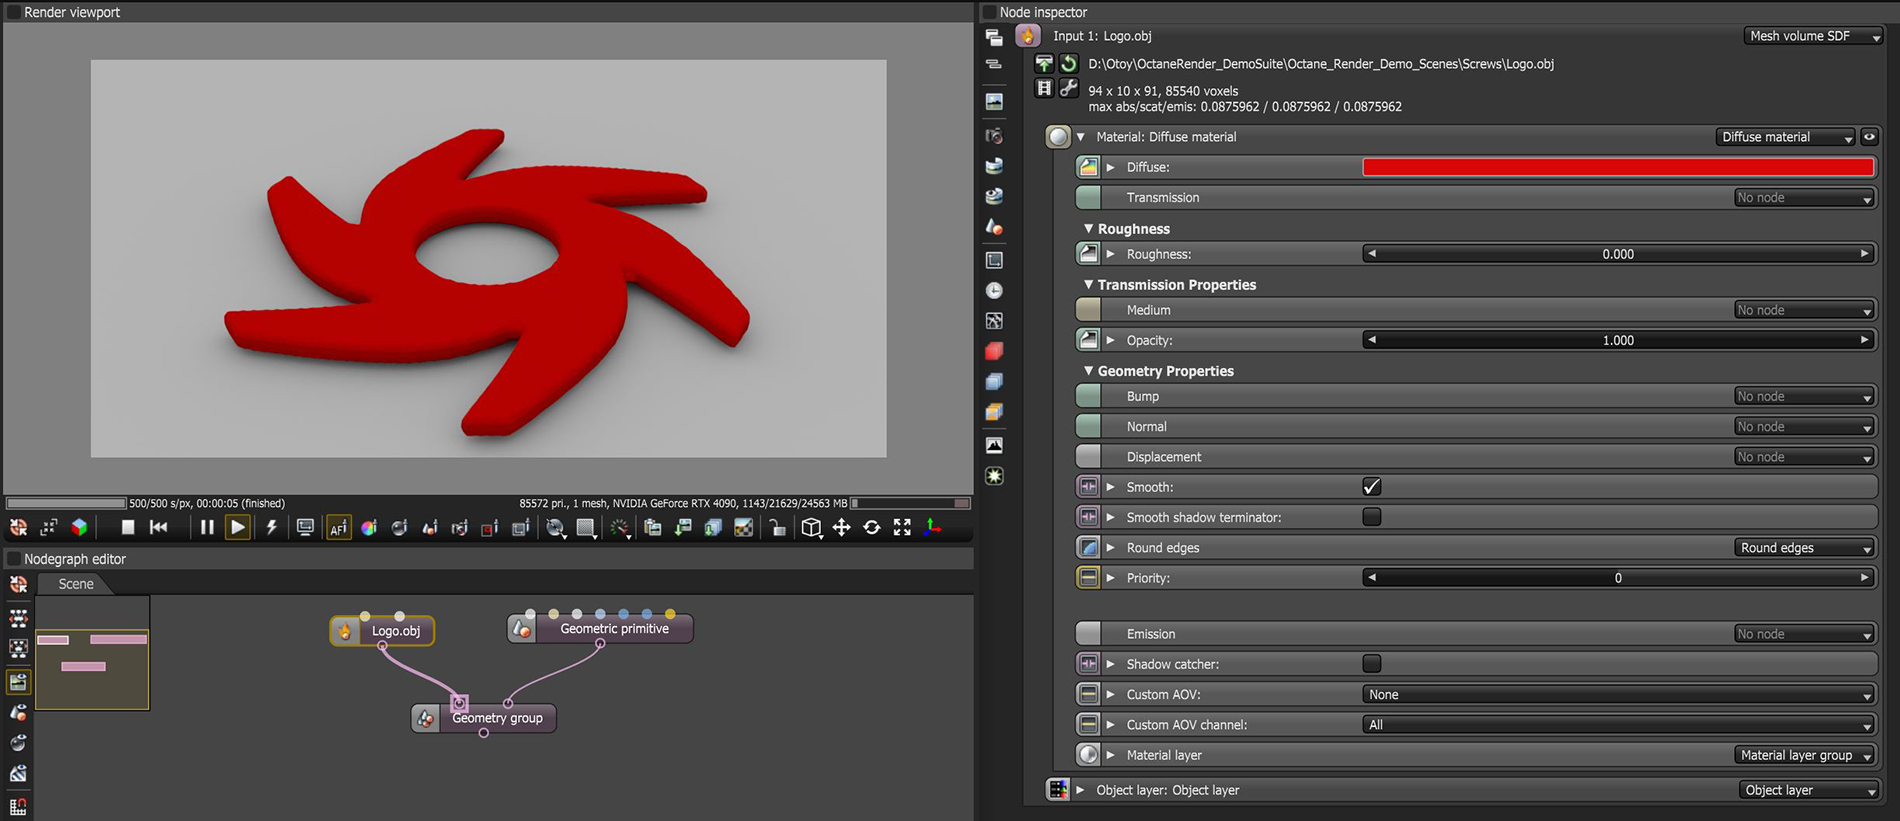Screen dimensions: 1900x821
Task: Toggle the material preview eye button
Action: click(x=1869, y=137)
